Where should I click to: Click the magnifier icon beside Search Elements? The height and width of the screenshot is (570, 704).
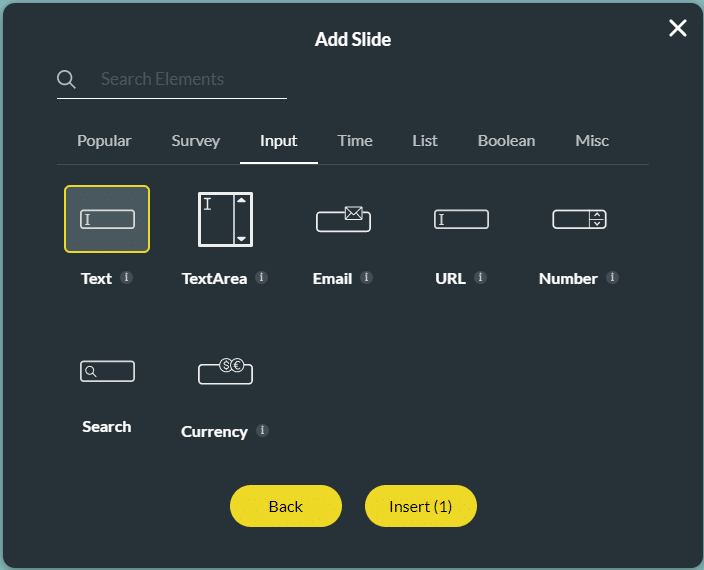point(66,79)
